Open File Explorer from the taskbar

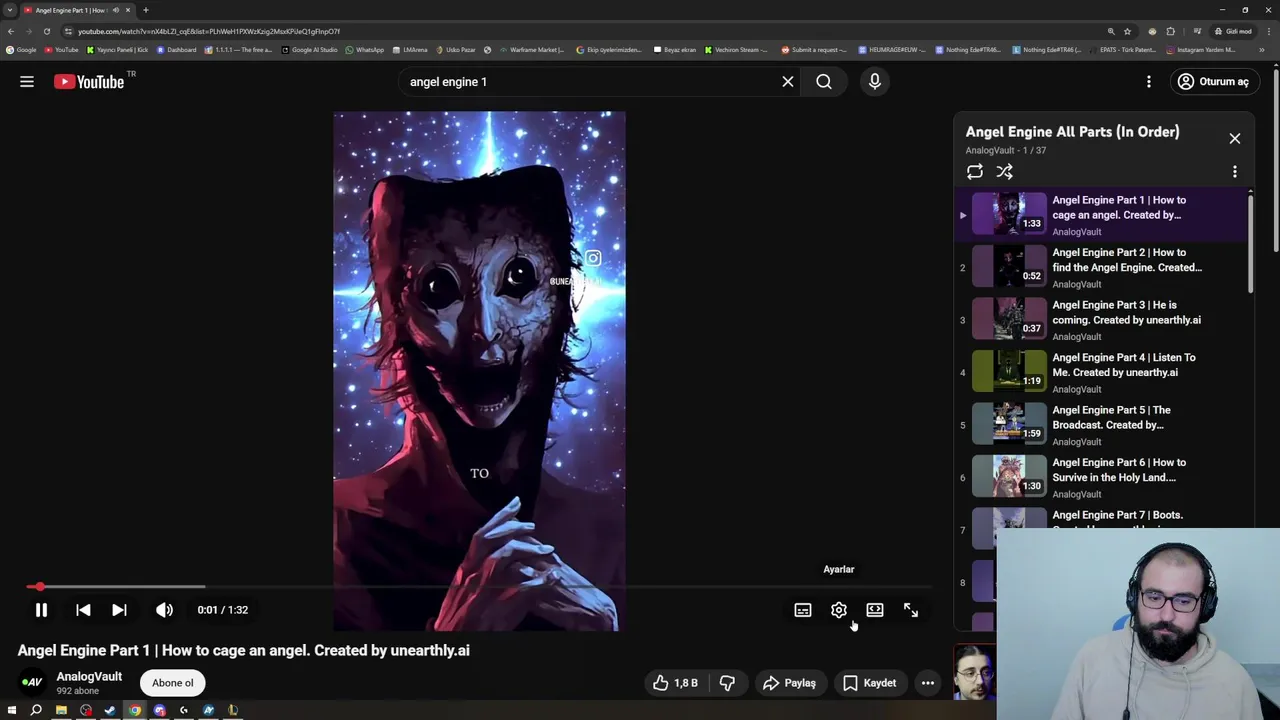click(x=61, y=711)
